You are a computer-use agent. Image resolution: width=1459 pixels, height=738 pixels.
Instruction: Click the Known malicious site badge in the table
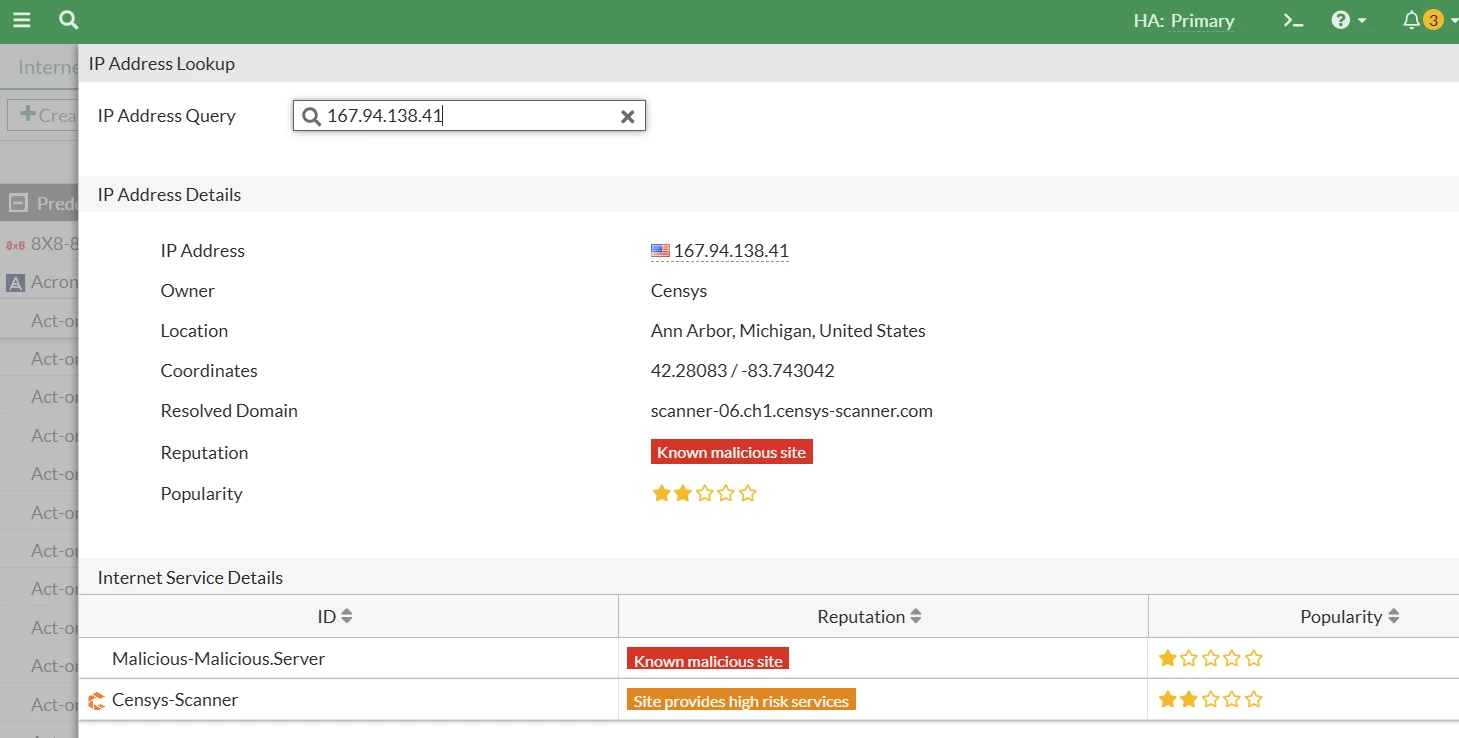pos(708,659)
